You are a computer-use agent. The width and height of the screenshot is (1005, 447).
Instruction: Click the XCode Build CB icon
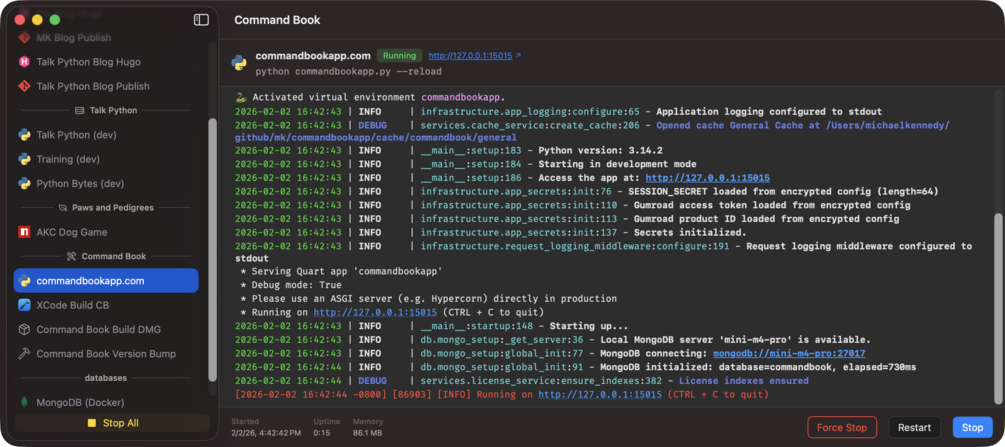point(24,305)
